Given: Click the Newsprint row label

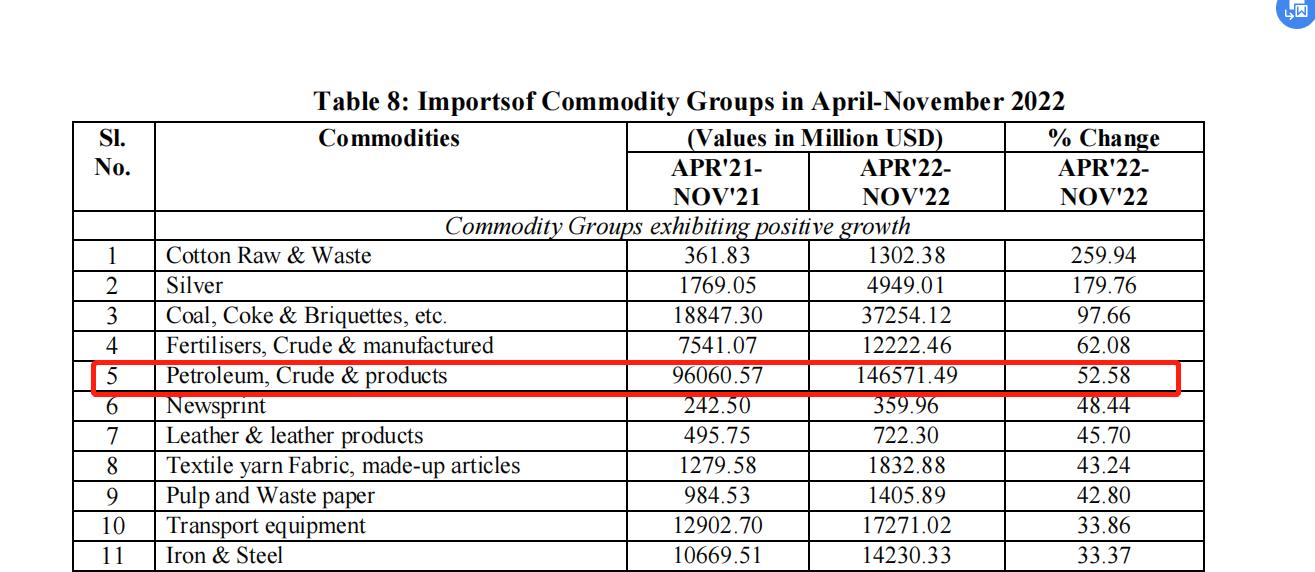Looking at the screenshot, I should coord(216,406).
